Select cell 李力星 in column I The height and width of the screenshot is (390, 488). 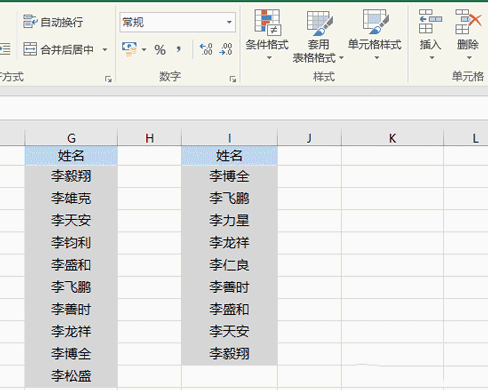pyautogui.click(x=229, y=220)
